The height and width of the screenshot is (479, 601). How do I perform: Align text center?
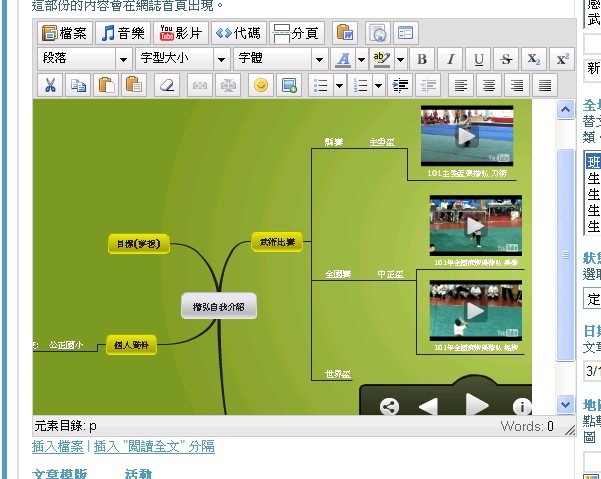coord(489,85)
